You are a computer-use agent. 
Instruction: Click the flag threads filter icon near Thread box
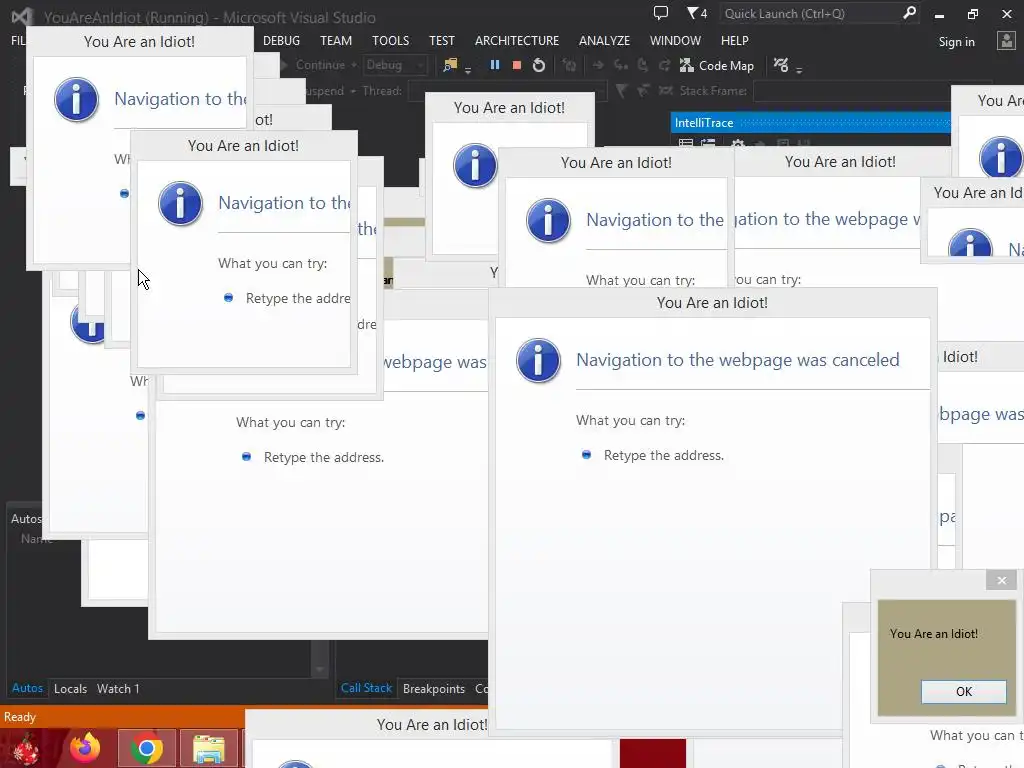pyautogui.click(x=621, y=91)
